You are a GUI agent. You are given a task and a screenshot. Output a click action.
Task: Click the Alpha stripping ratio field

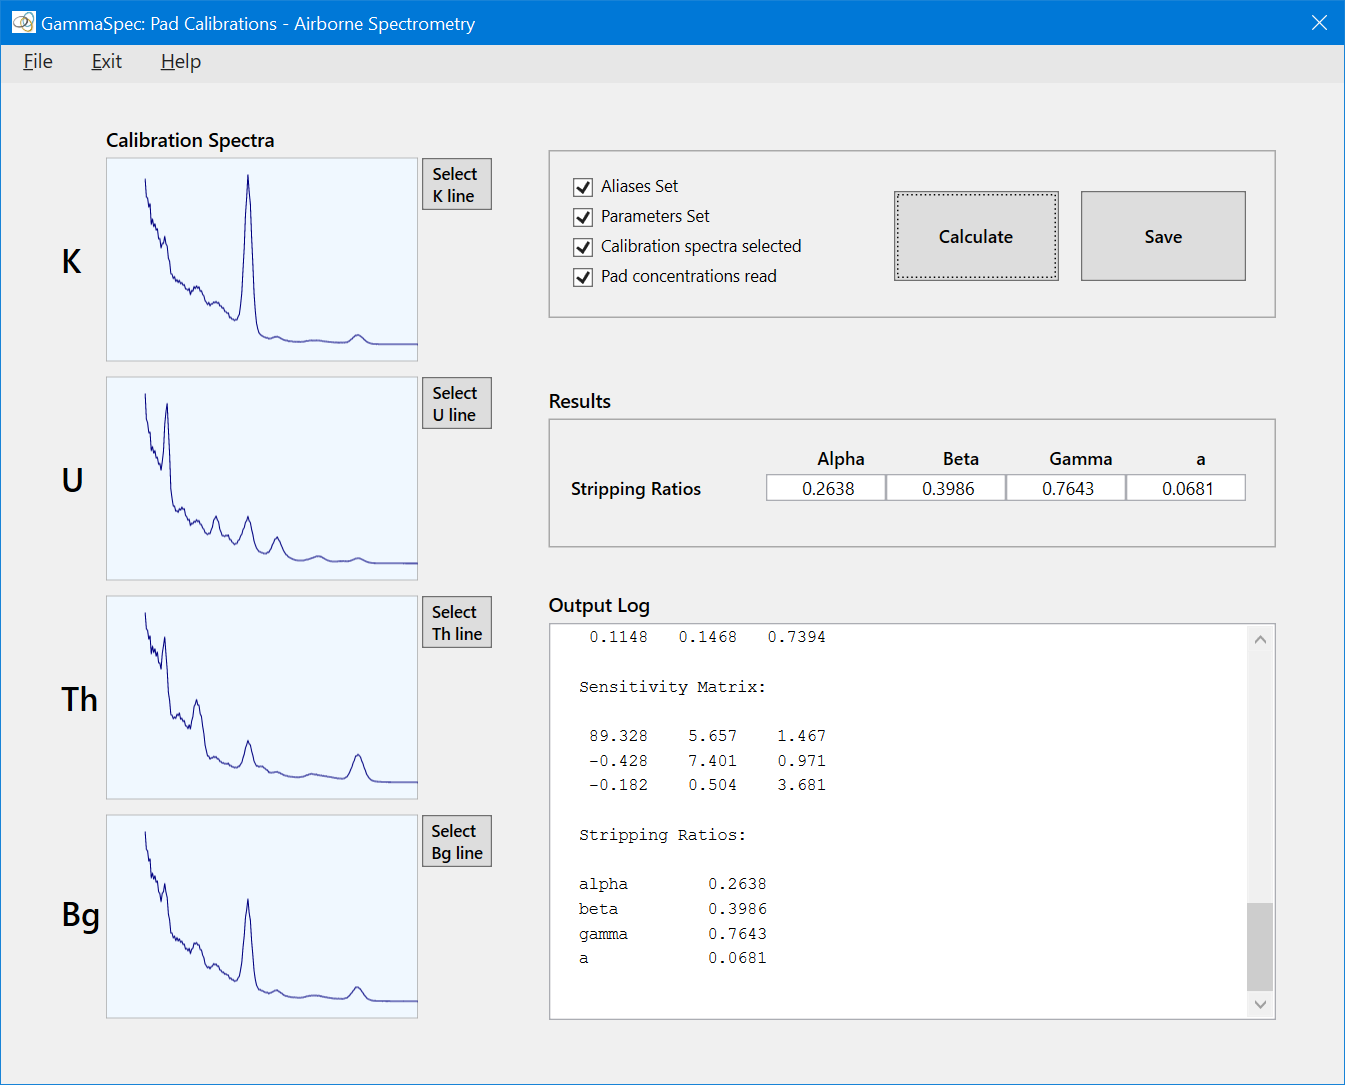pos(826,488)
